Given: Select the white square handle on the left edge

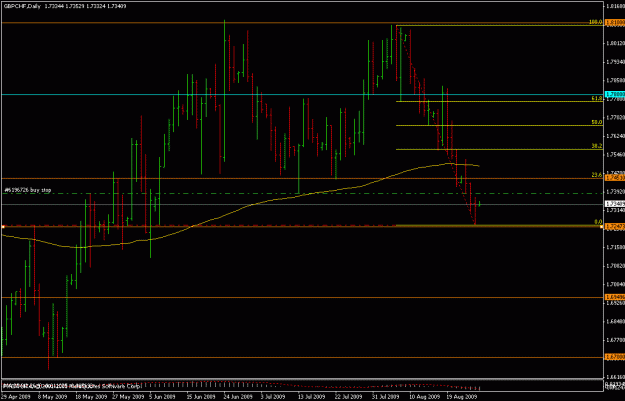Looking at the screenshot, I should click(3, 226).
